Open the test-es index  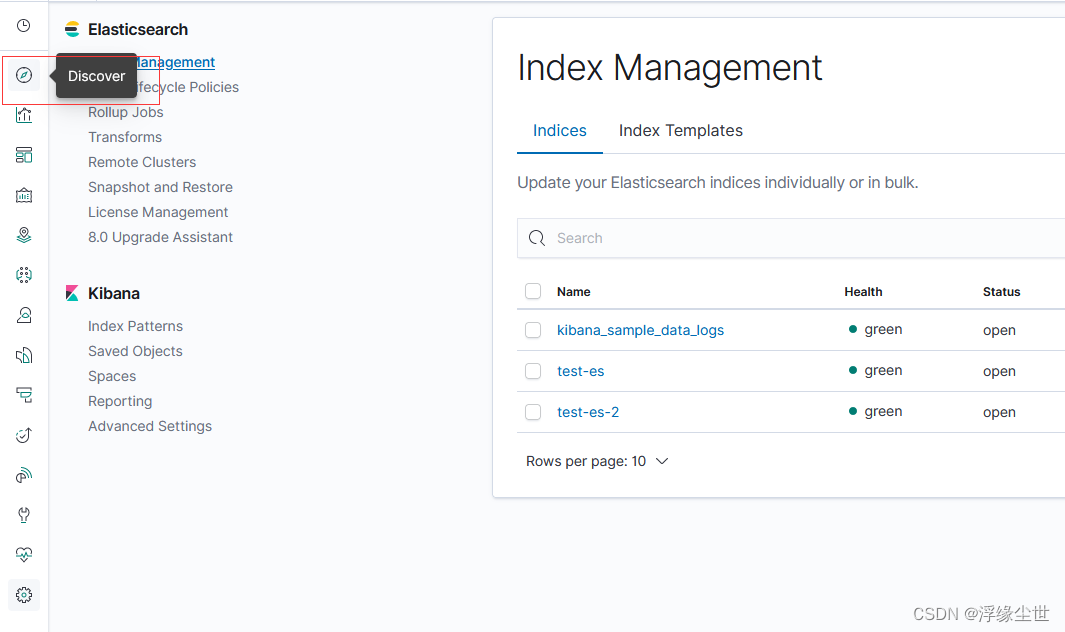pyautogui.click(x=581, y=371)
